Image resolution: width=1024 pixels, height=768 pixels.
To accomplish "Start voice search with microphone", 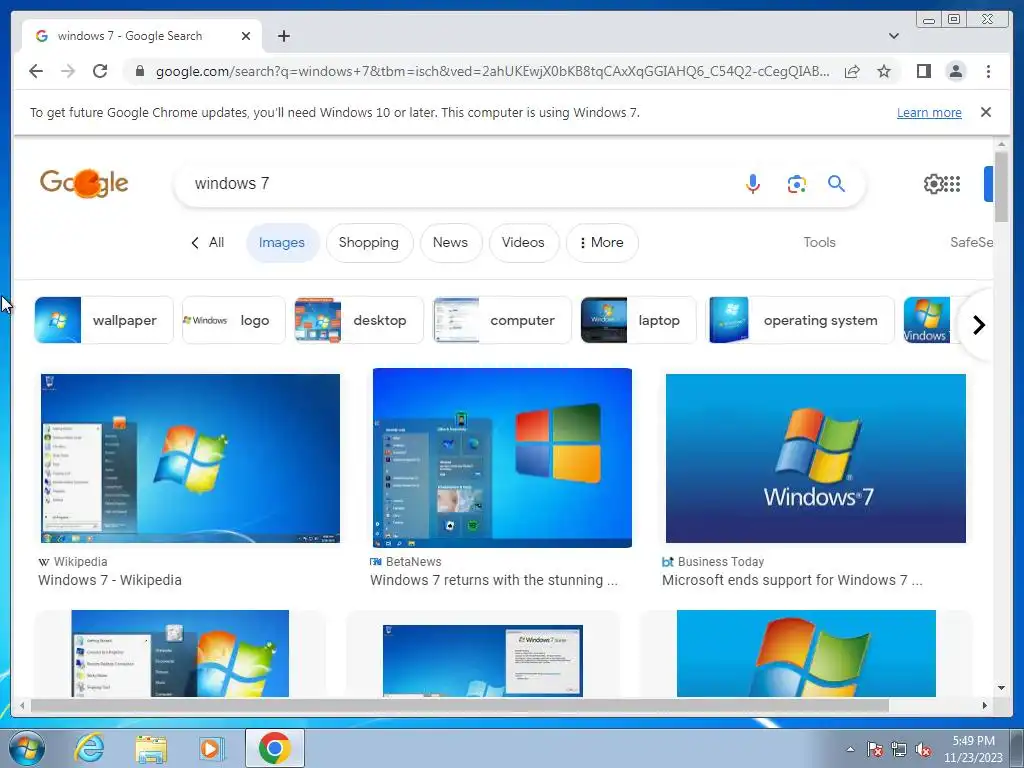I will click(753, 184).
